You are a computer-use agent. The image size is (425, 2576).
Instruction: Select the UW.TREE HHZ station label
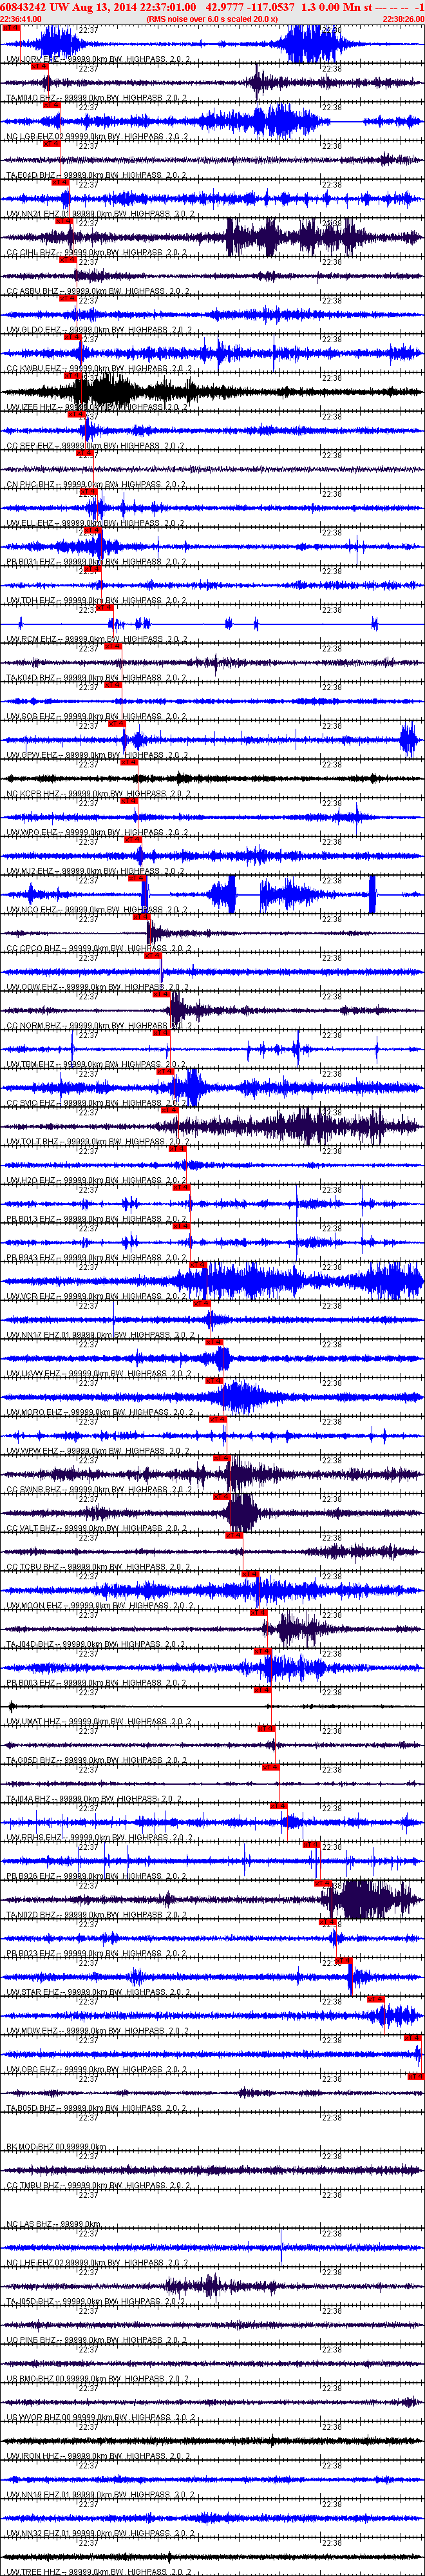98,2572
